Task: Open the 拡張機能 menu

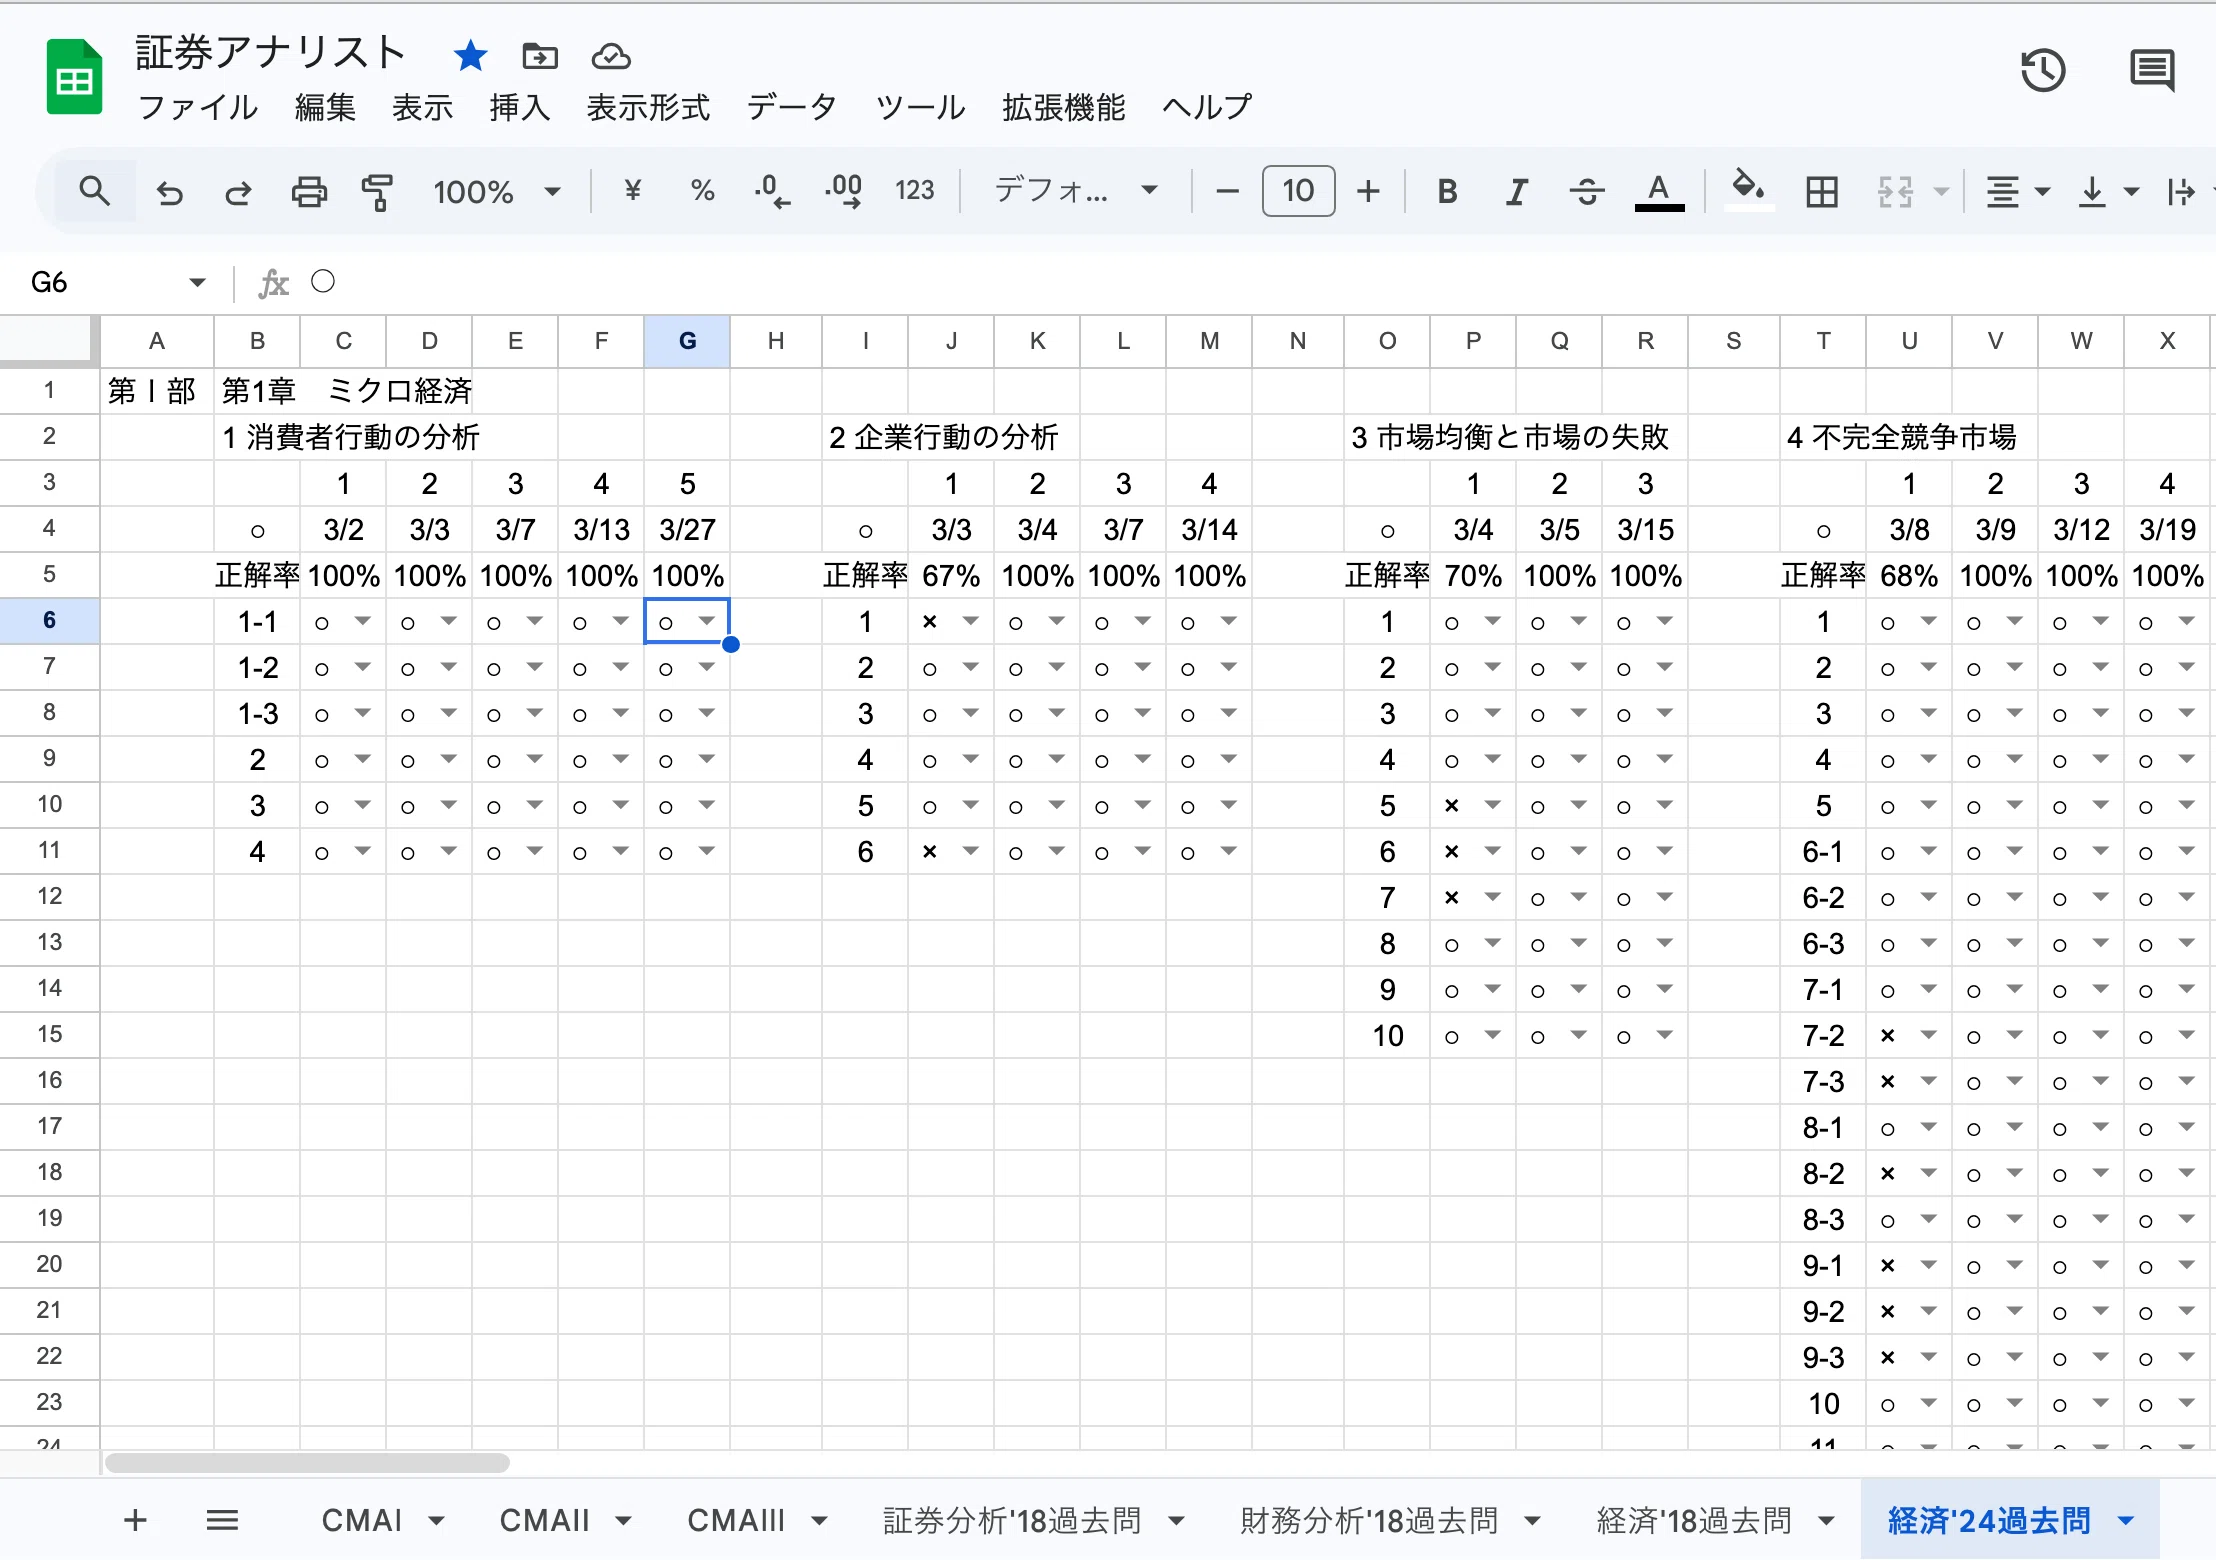Action: [1064, 107]
